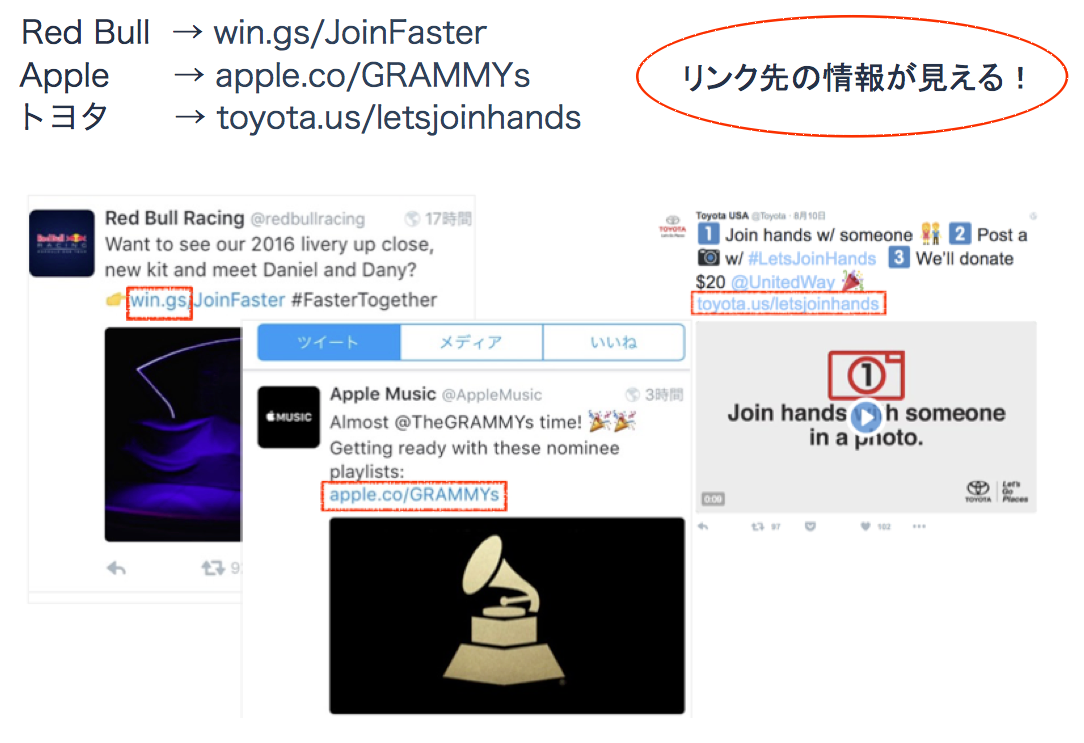Screen dimensions: 1084x743
Task: Open more options on Toyota tweet
Action: (x=919, y=527)
